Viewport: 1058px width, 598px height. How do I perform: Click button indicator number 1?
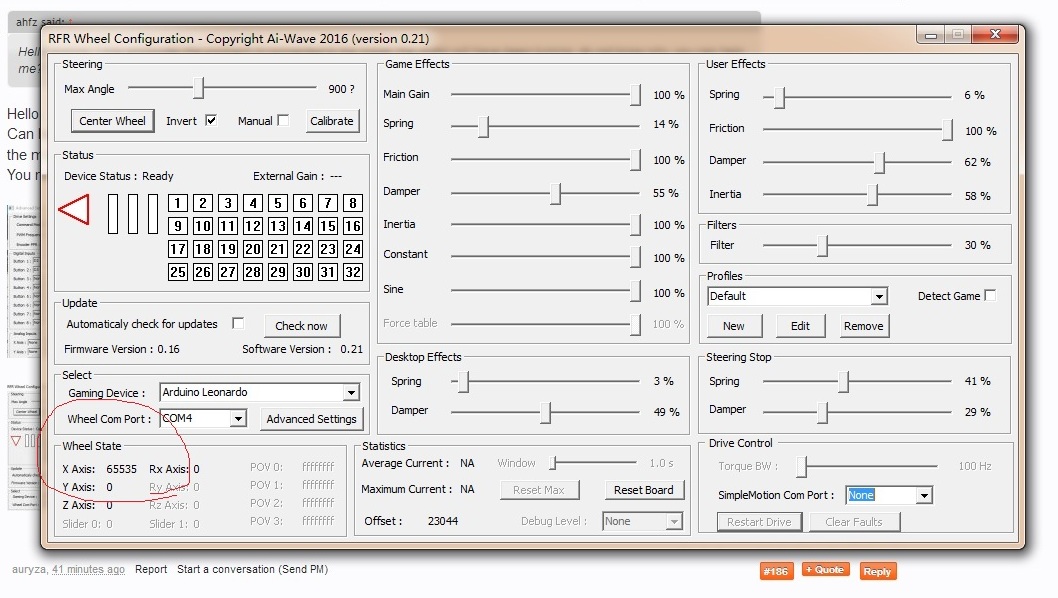[x=178, y=203]
